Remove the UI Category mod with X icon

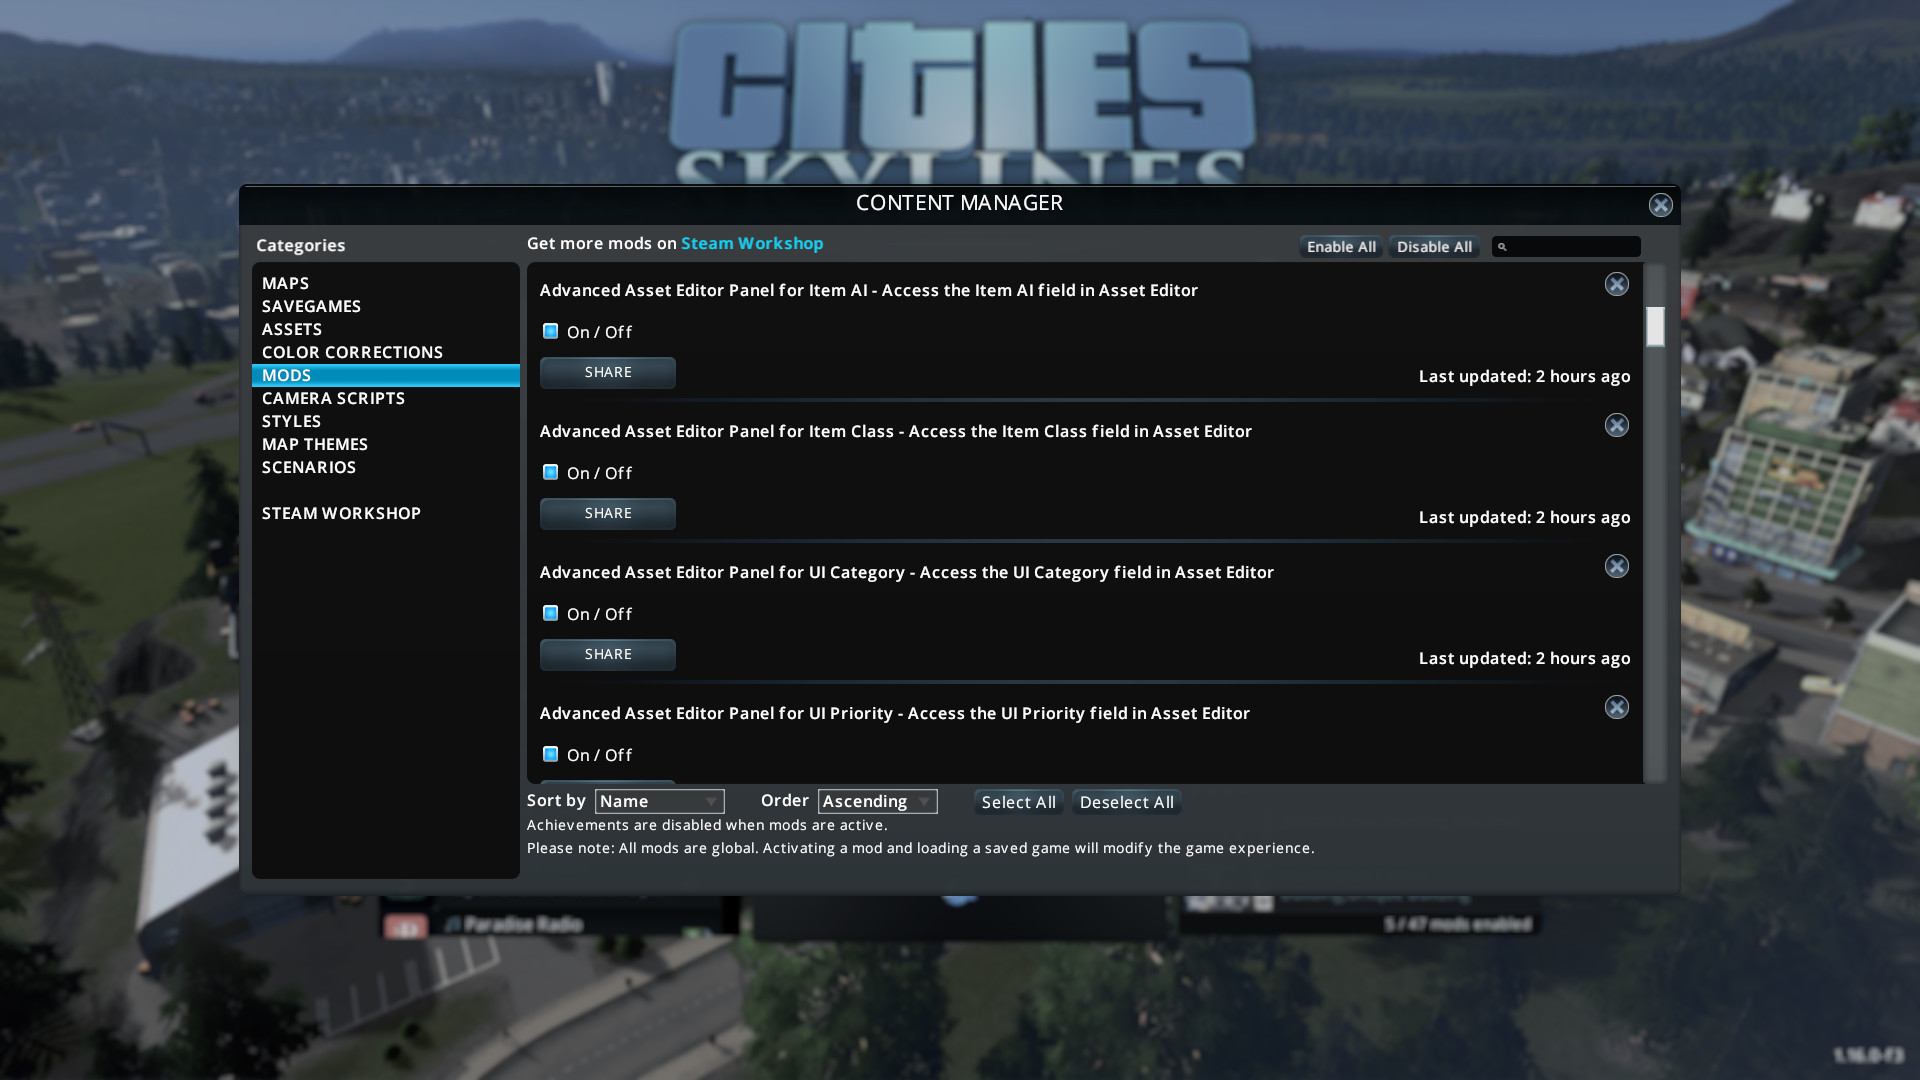(x=1616, y=567)
